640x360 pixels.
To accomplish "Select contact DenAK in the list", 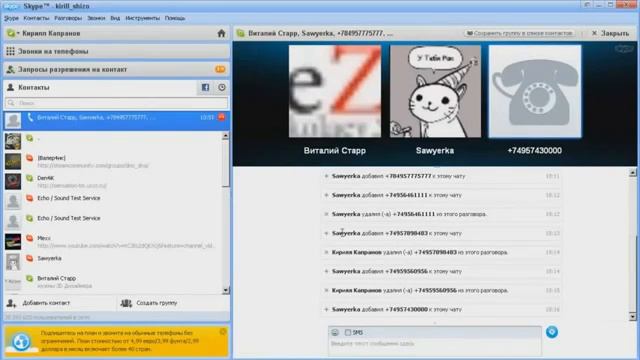I will 113,182.
